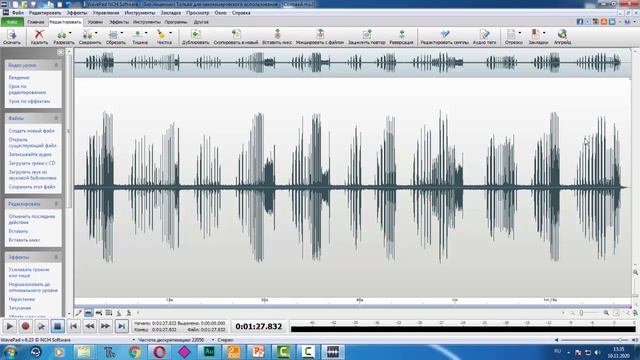Open dropdown arrow next to Тишина
Image resolution: width=640 pixels, height=360 pixels.
point(146,33)
